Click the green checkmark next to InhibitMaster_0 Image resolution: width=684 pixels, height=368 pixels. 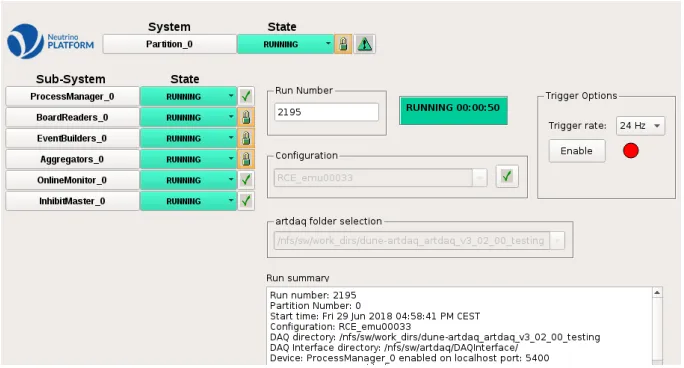pos(246,201)
